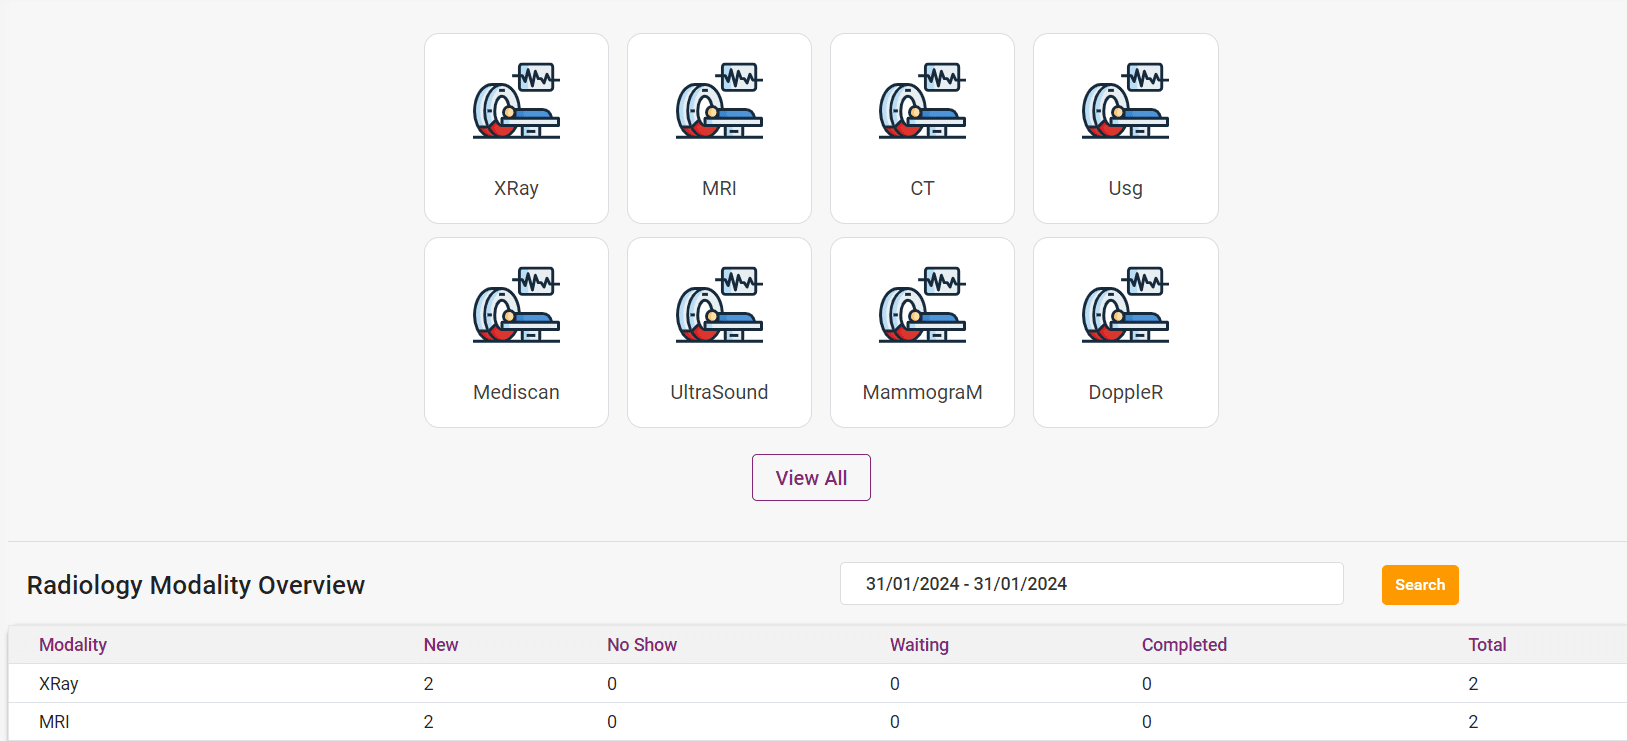Click the View All button
The height and width of the screenshot is (741, 1627).
tap(811, 478)
